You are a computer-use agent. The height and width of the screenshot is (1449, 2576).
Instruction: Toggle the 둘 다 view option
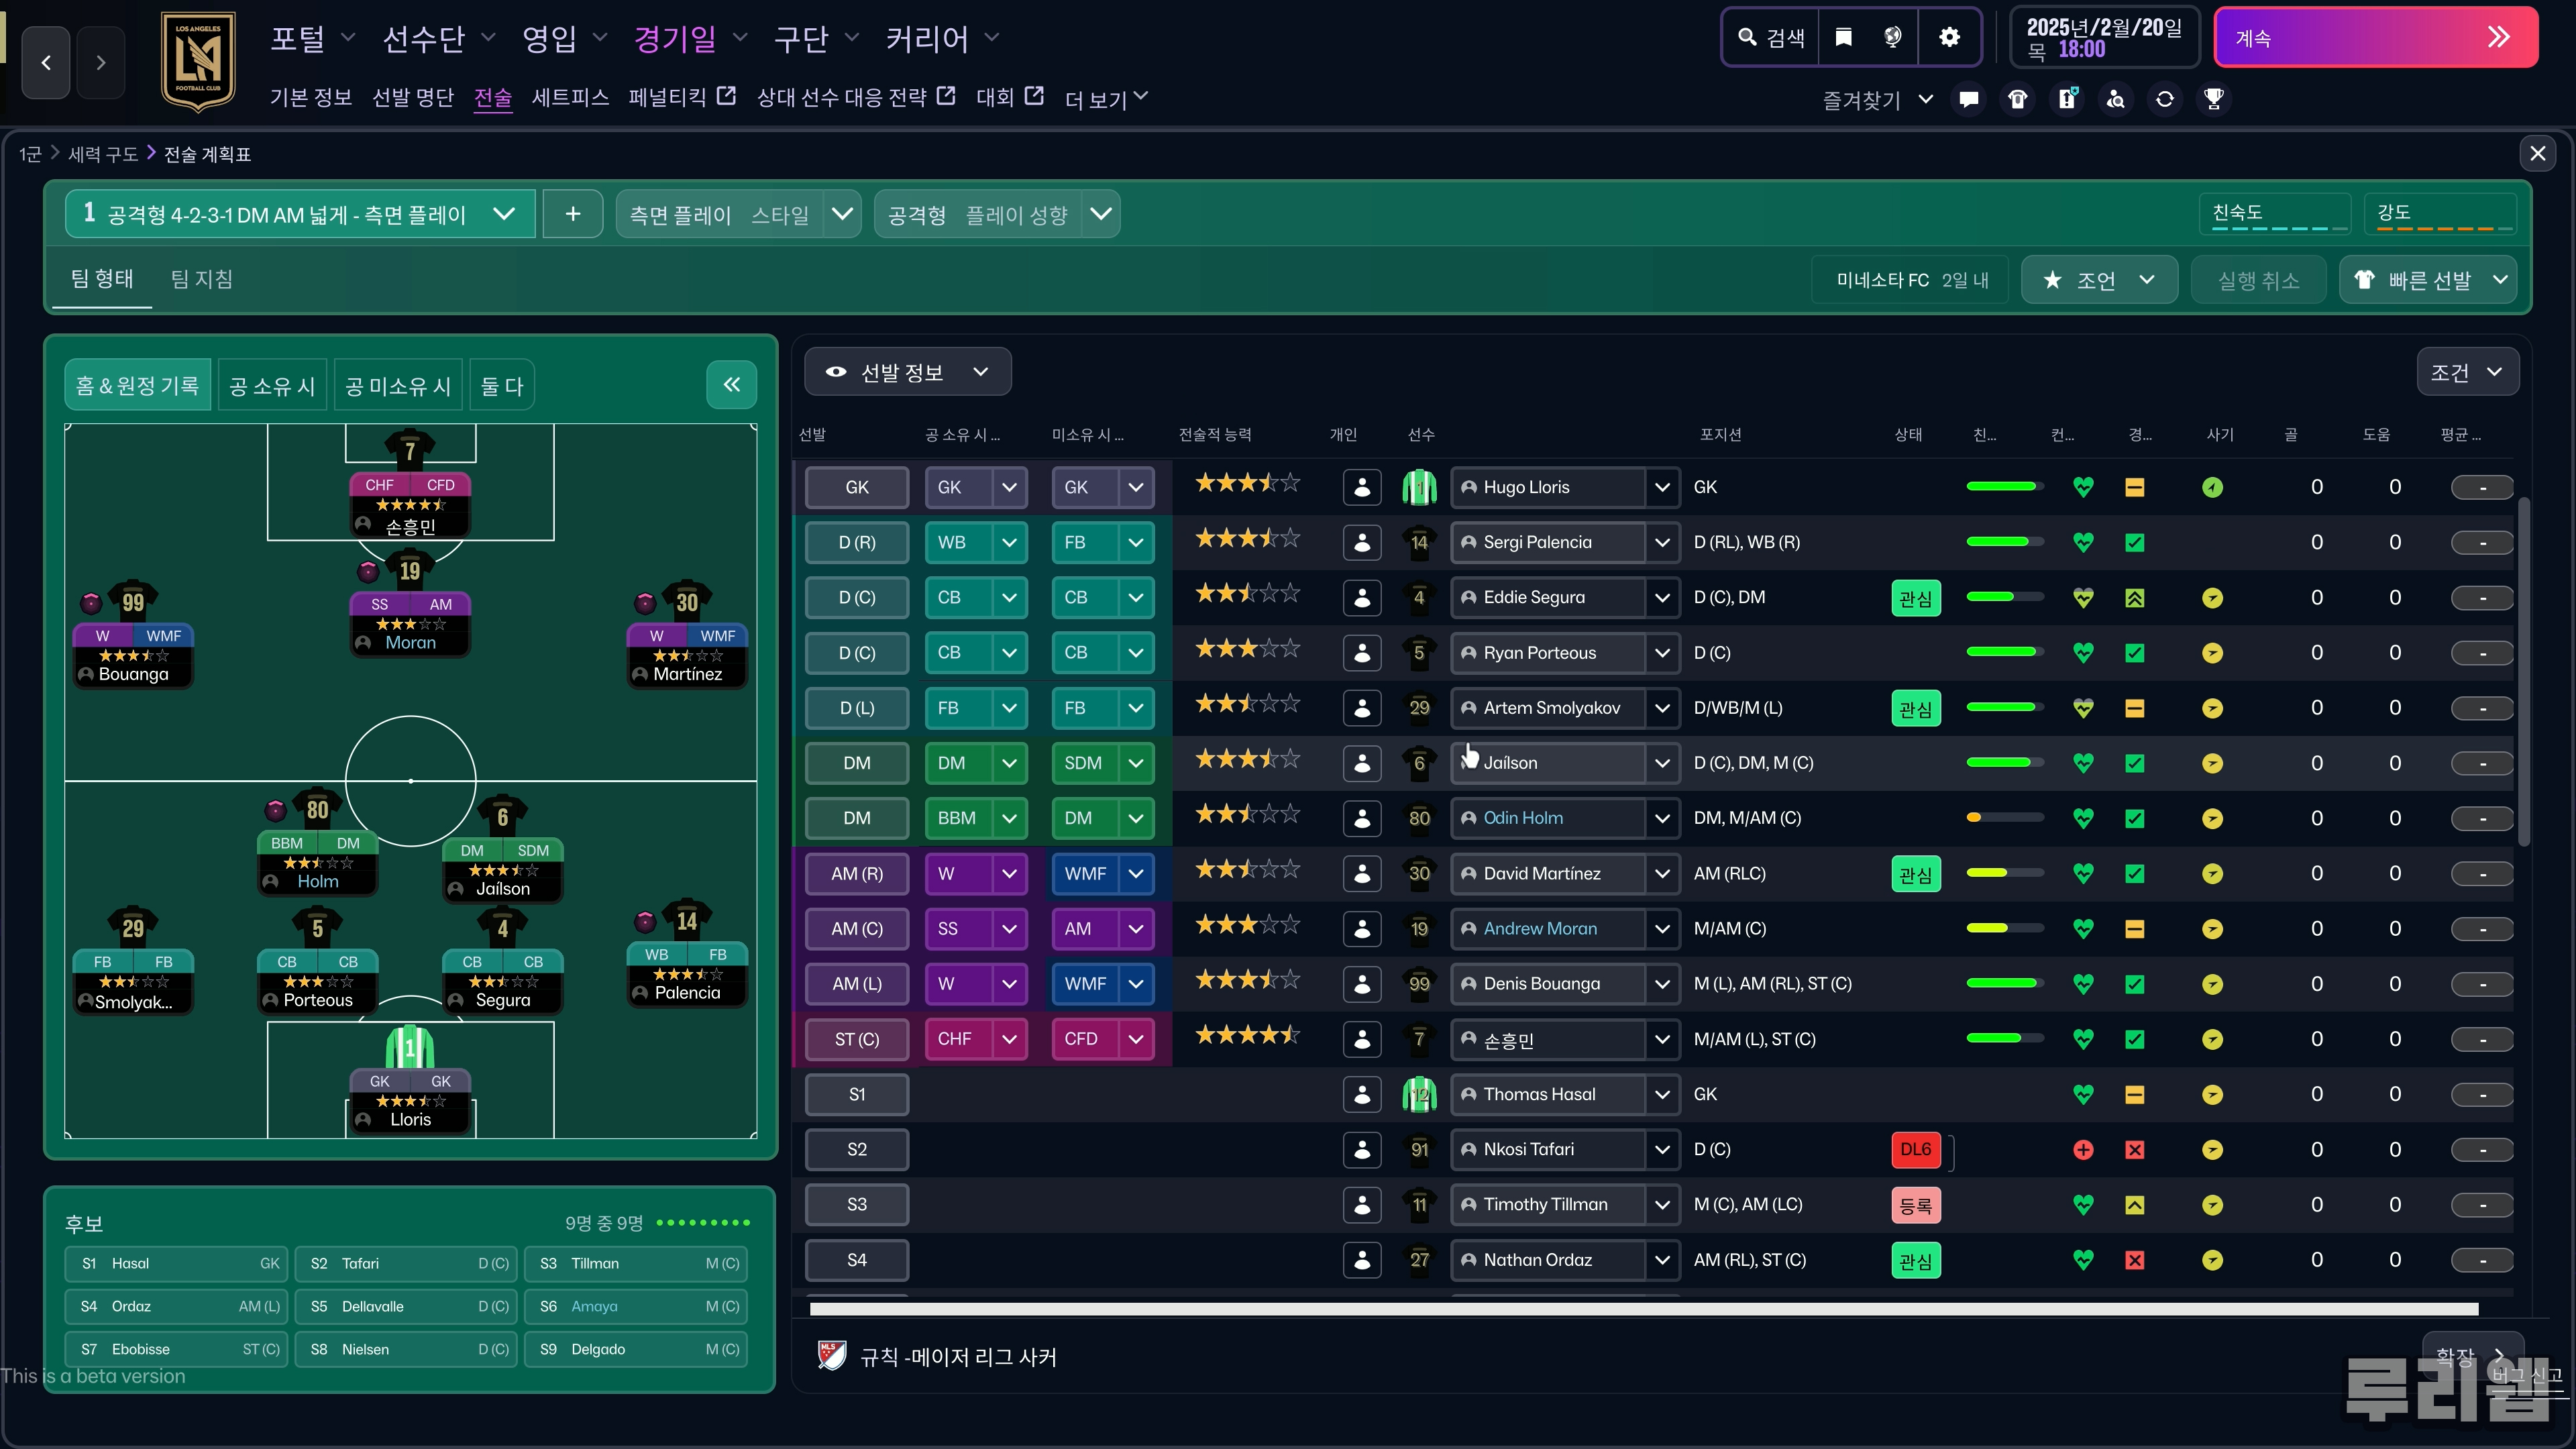click(501, 386)
